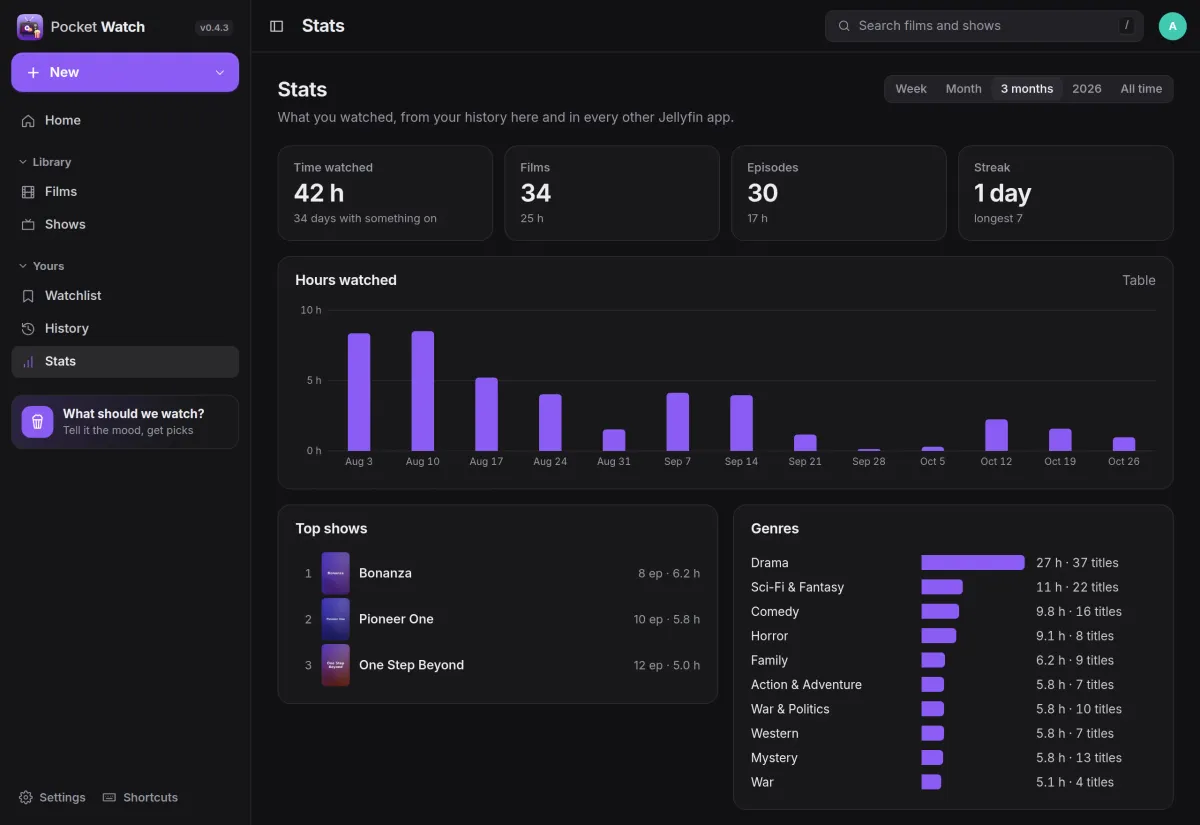Go to Watchlist in the sidebar
This screenshot has width=1200, height=825.
tap(125, 295)
